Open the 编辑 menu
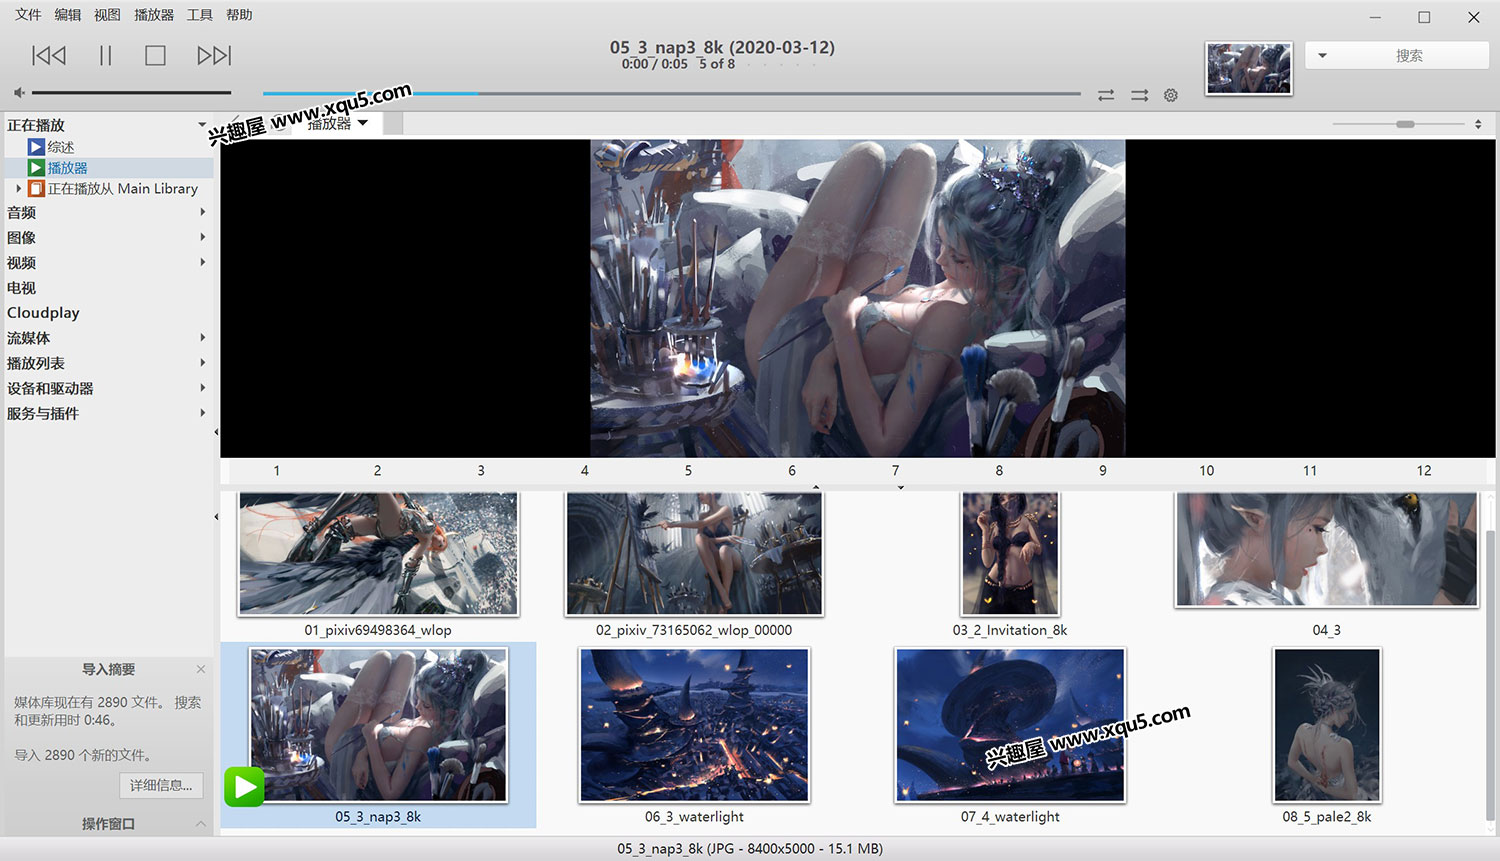Screen dimensions: 1500x861 (68, 15)
